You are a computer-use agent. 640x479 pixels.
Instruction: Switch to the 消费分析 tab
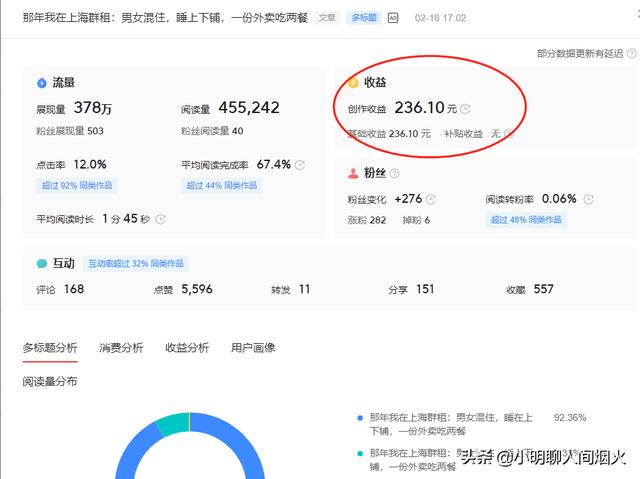click(121, 348)
